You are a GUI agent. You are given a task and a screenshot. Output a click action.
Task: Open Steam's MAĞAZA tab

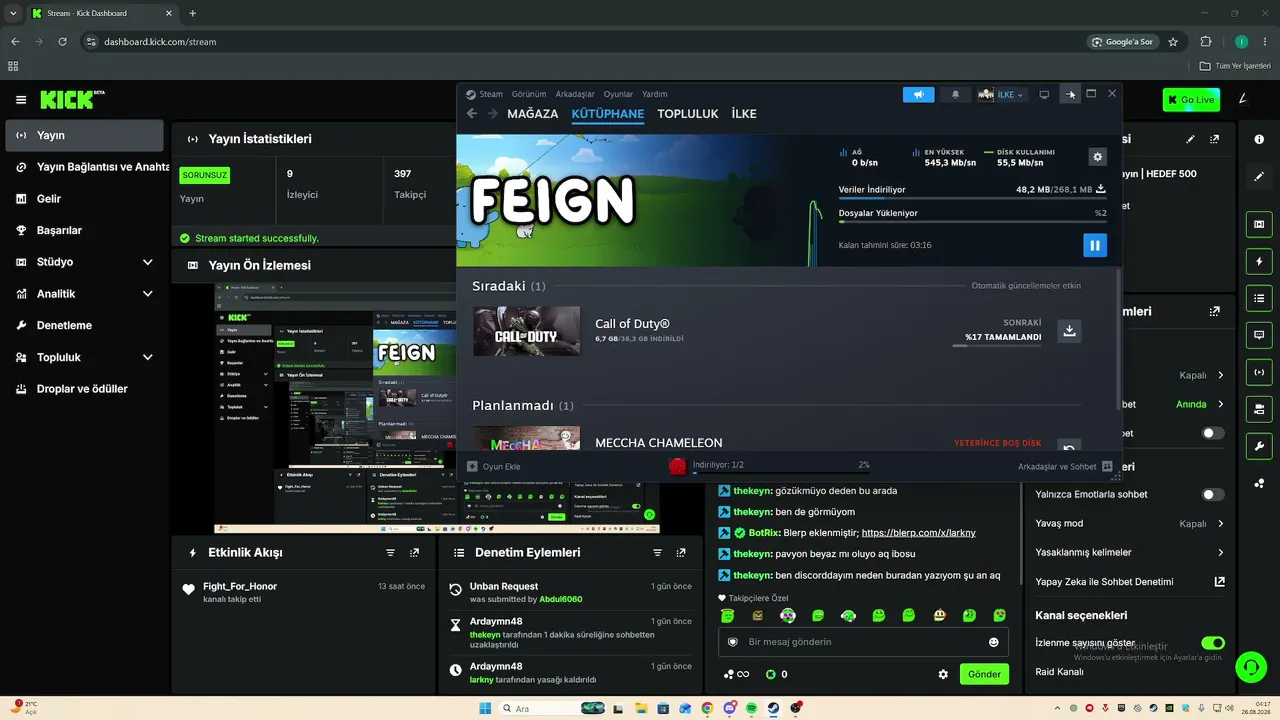tap(533, 114)
